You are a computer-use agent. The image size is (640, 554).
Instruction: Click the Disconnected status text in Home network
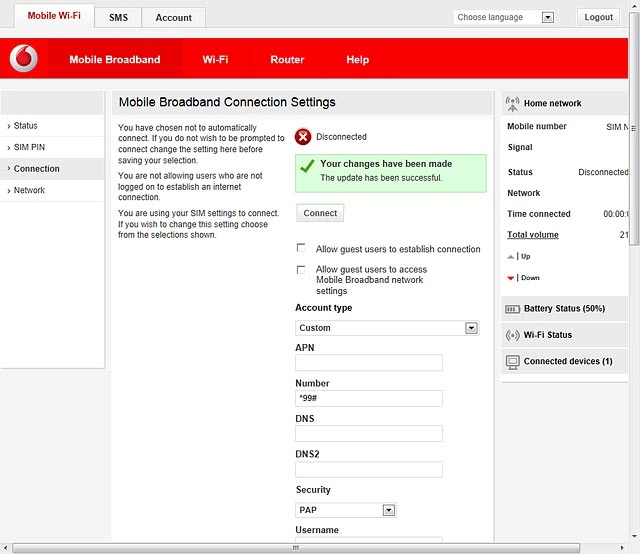(x=603, y=172)
